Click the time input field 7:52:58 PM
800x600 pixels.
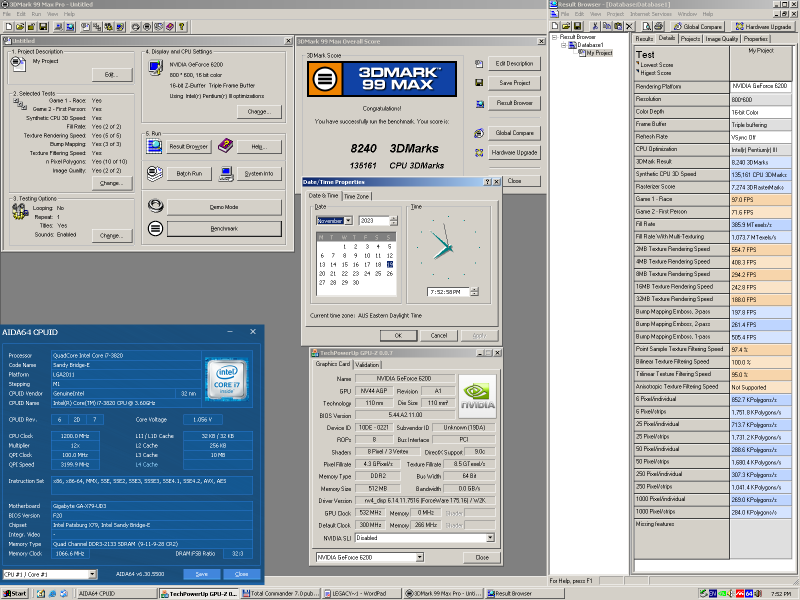[448, 292]
